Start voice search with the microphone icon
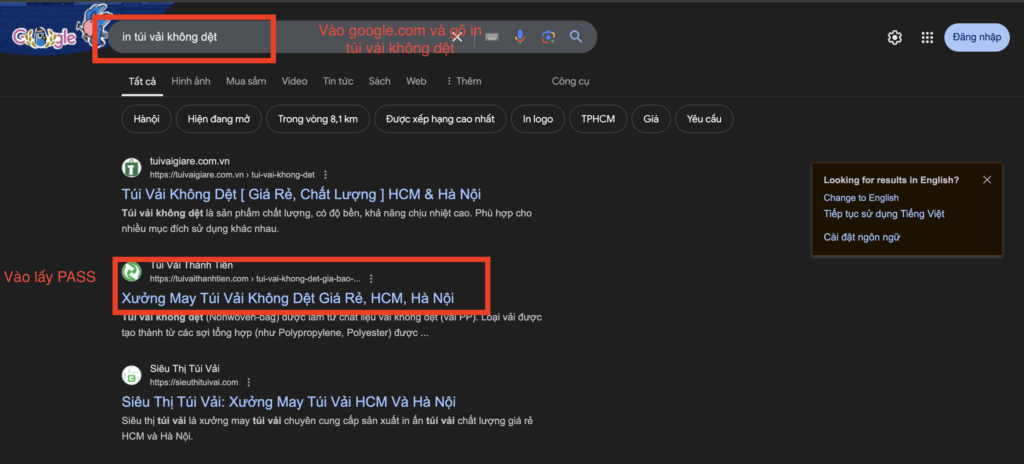Image resolution: width=1024 pixels, height=464 pixels. [520, 37]
